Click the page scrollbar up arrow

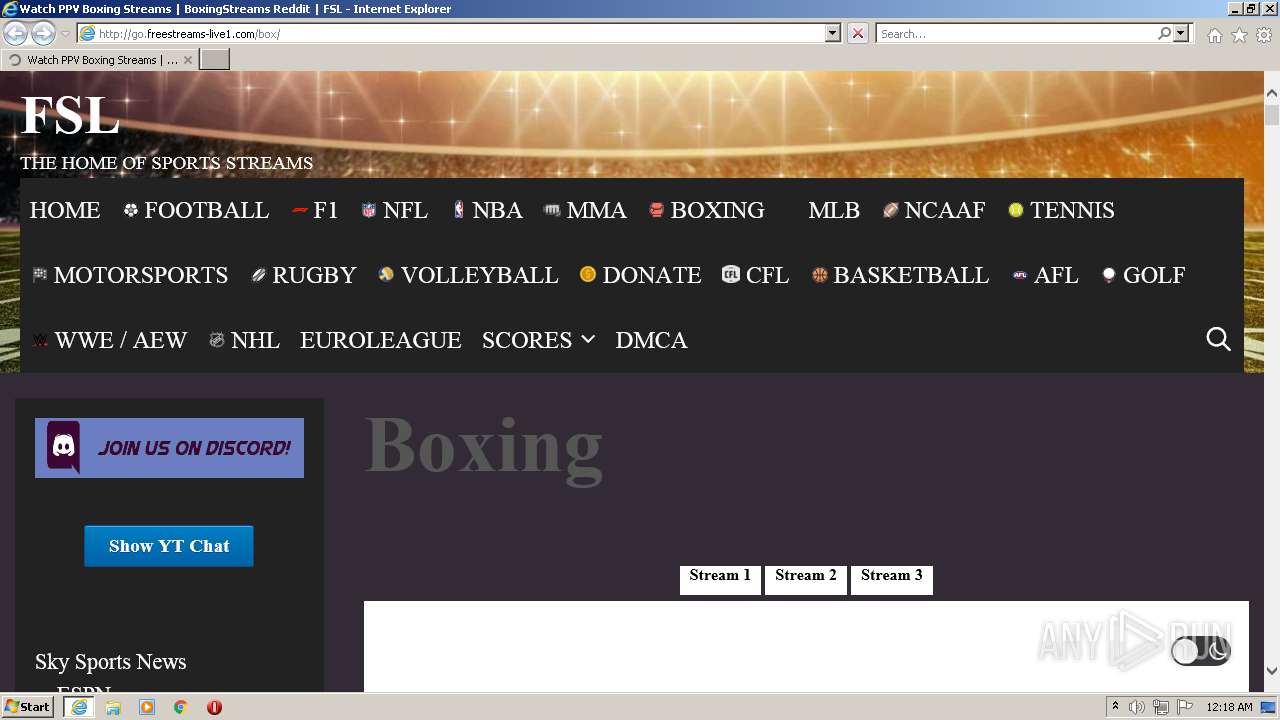(1272, 94)
